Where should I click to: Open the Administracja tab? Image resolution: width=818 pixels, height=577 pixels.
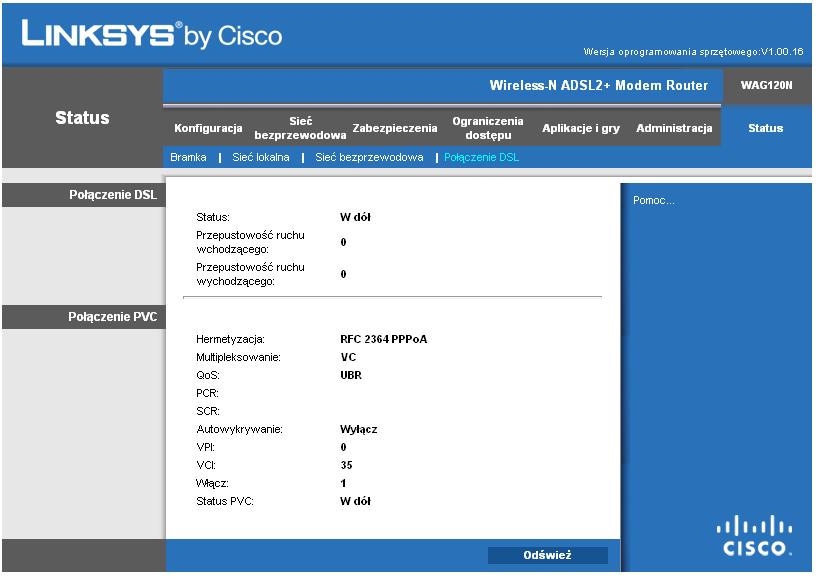tap(674, 128)
